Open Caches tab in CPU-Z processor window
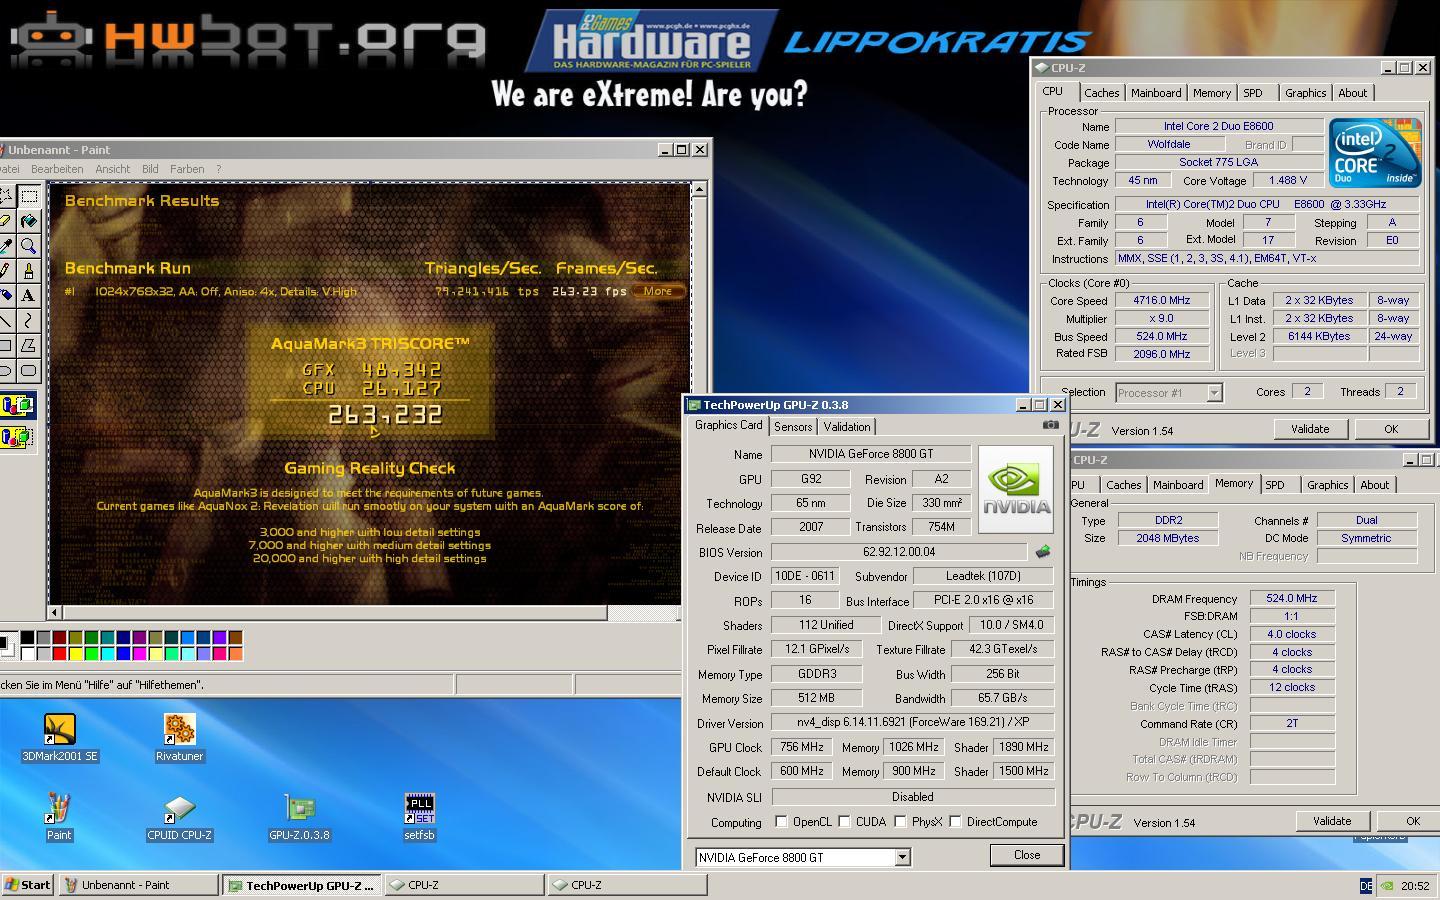This screenshot has height=900, width=1440. [1101, 93]
